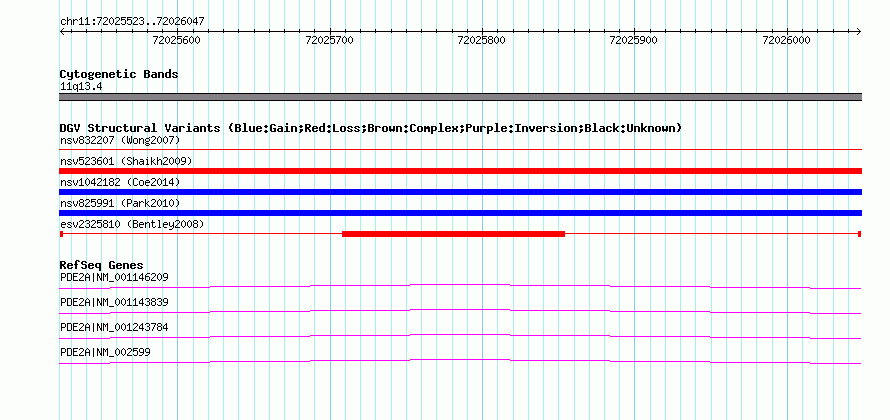Screen dimensions: 890x420
Task: Click ruler position 72026000
Action: click(x=786, y=40)
